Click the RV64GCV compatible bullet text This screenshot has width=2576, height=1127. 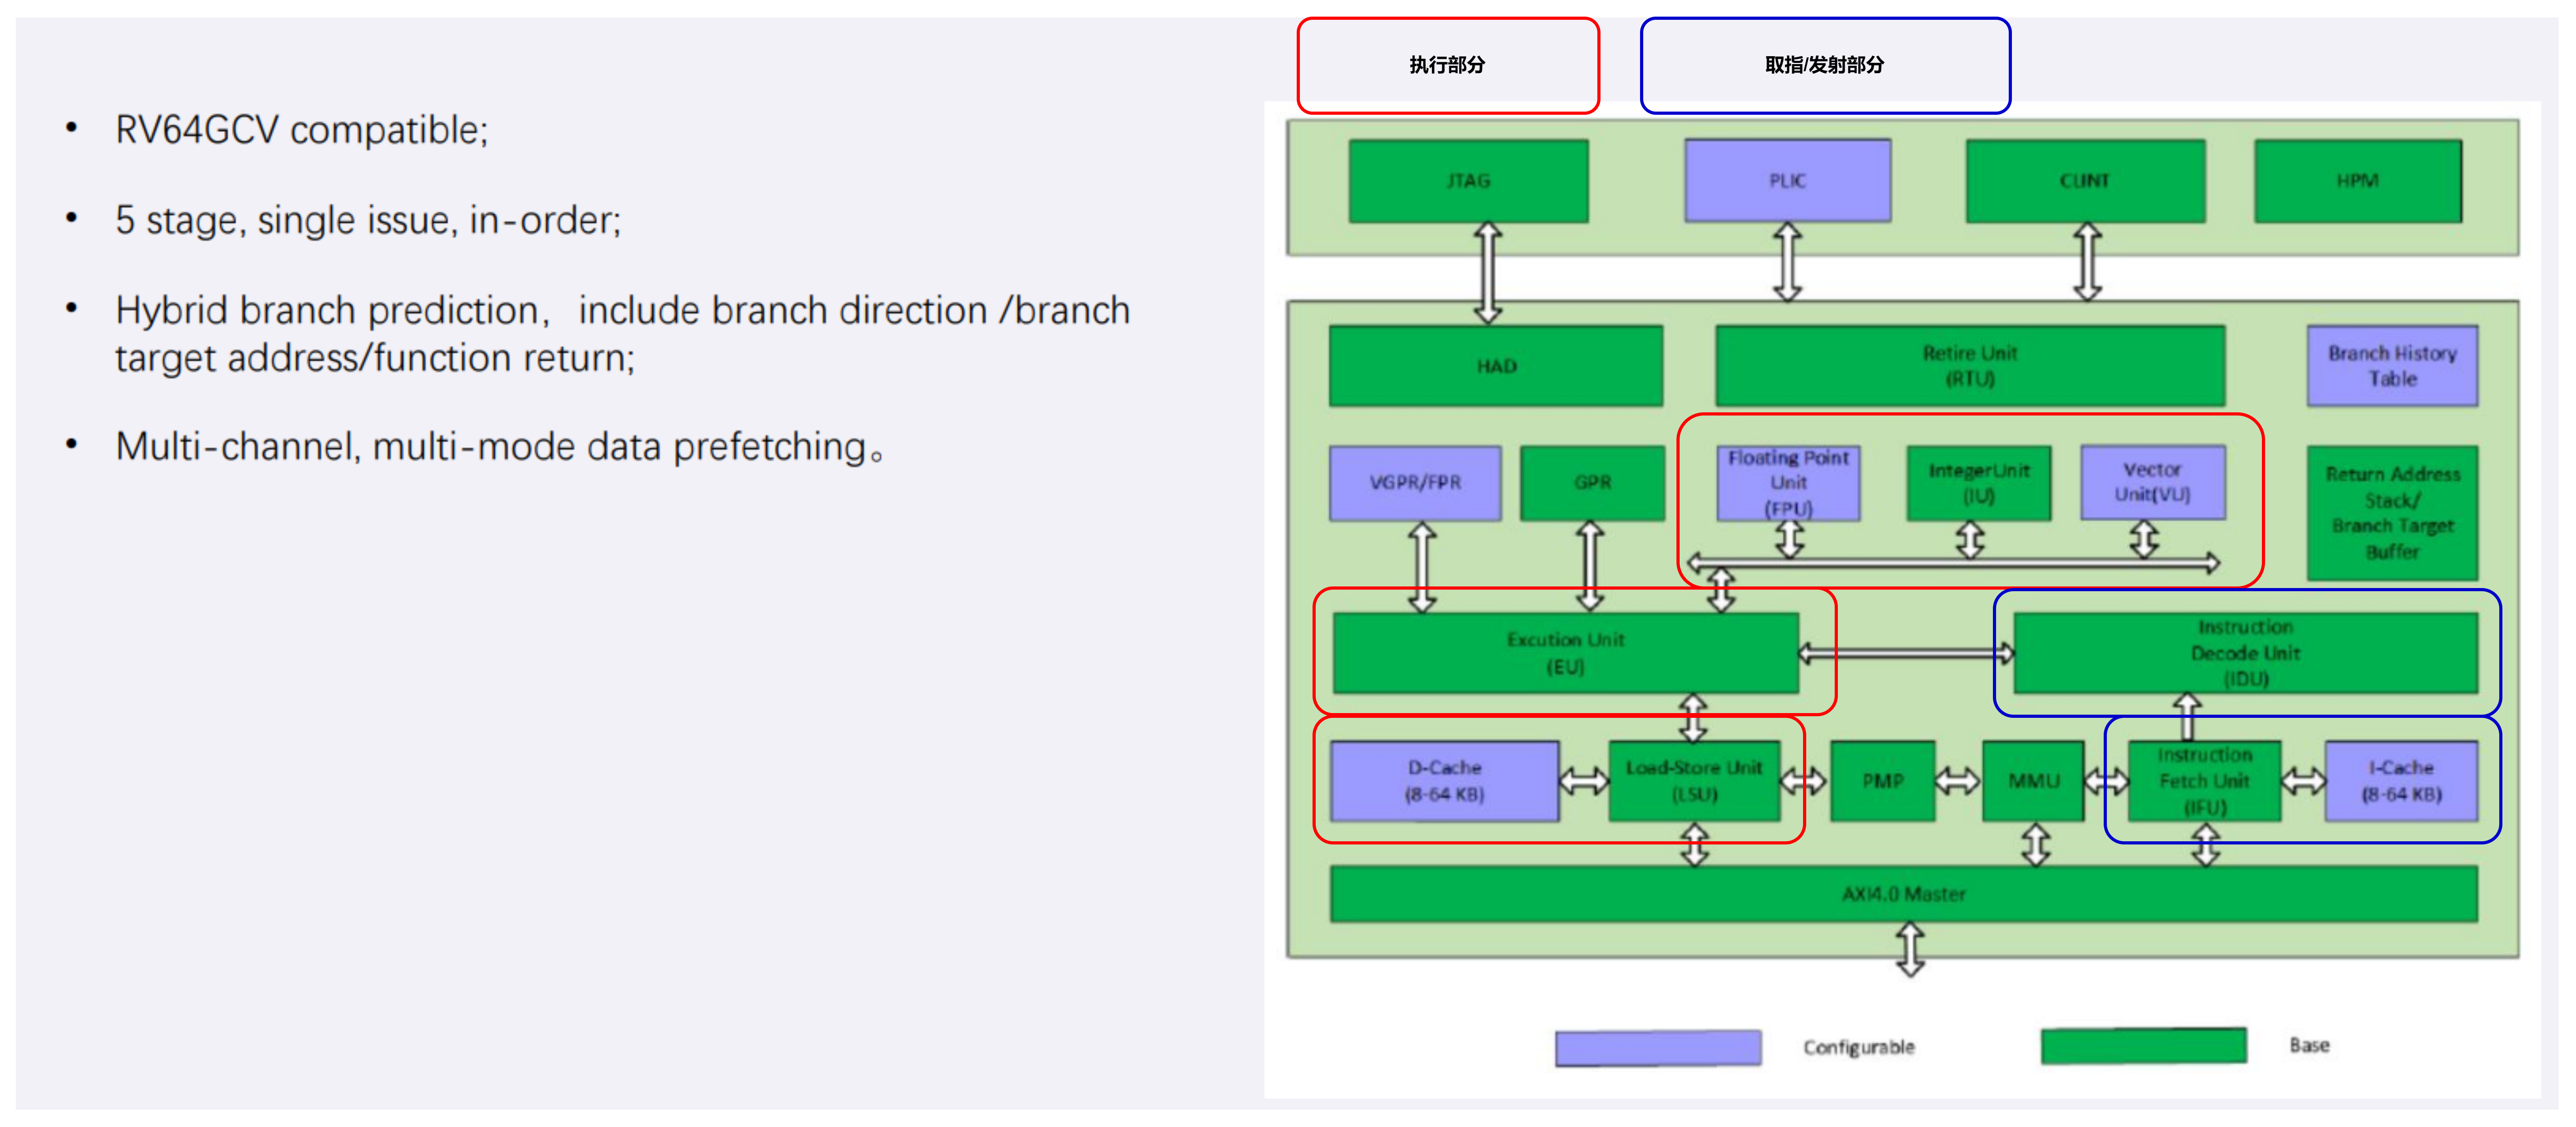pos(301,130)
